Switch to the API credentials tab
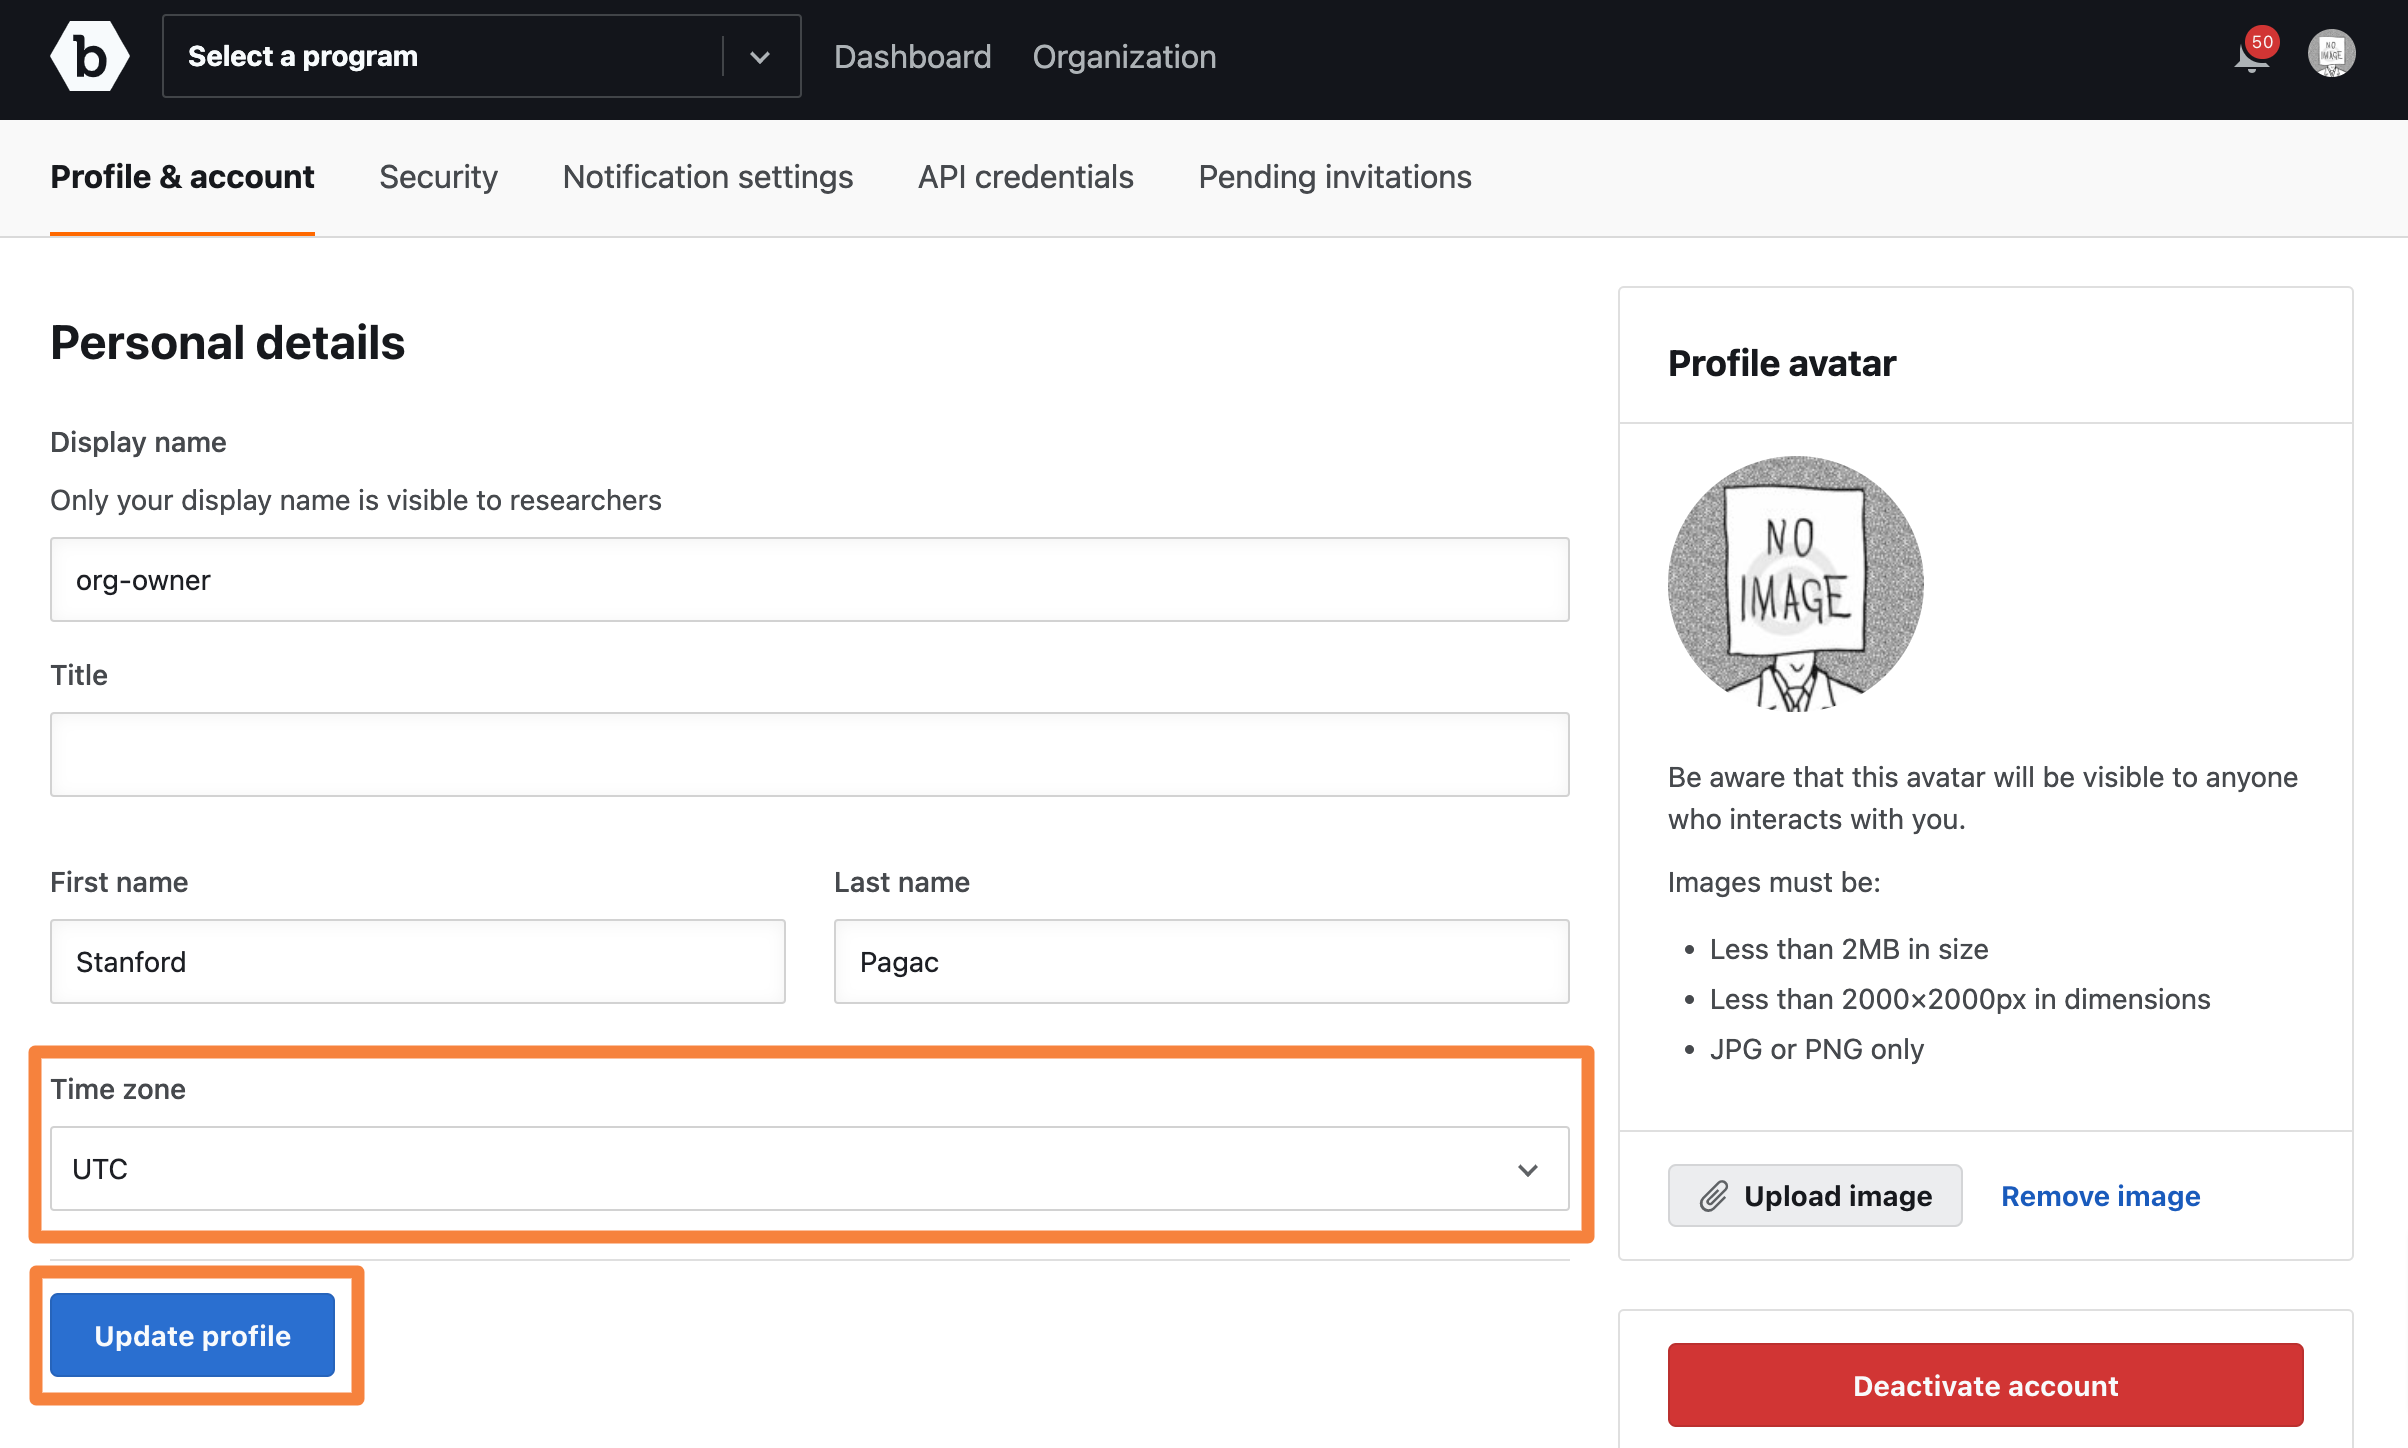The width and height of the screenshot is (2408, 1448). point(1025,175)
